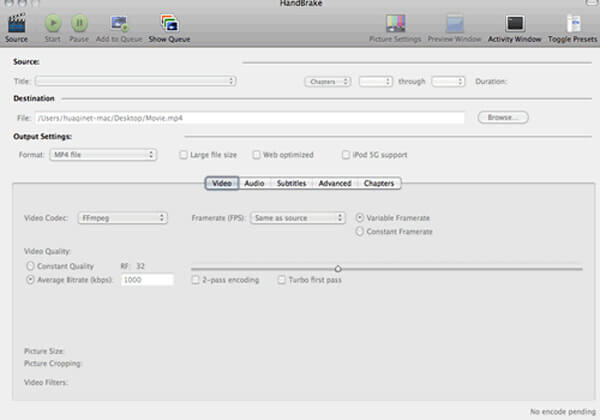Switch to the Video tab
This screenshot has width=600, height=420.
pyautogui.click(x=222, y=183)
